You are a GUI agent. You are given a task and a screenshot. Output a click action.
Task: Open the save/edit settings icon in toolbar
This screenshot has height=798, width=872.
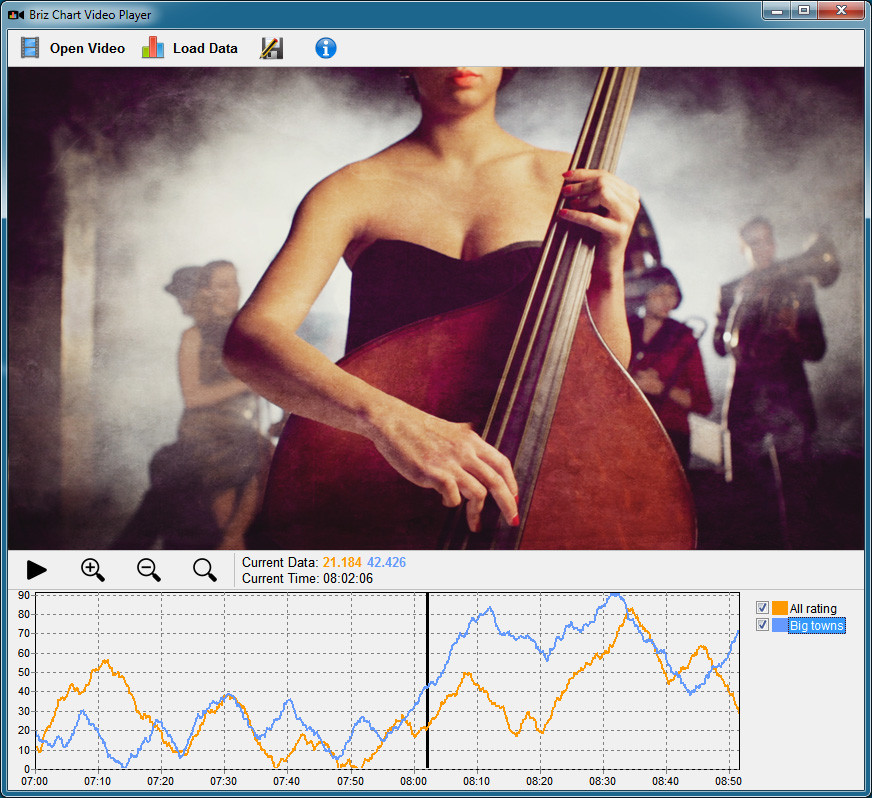click(x=271, y=48)
